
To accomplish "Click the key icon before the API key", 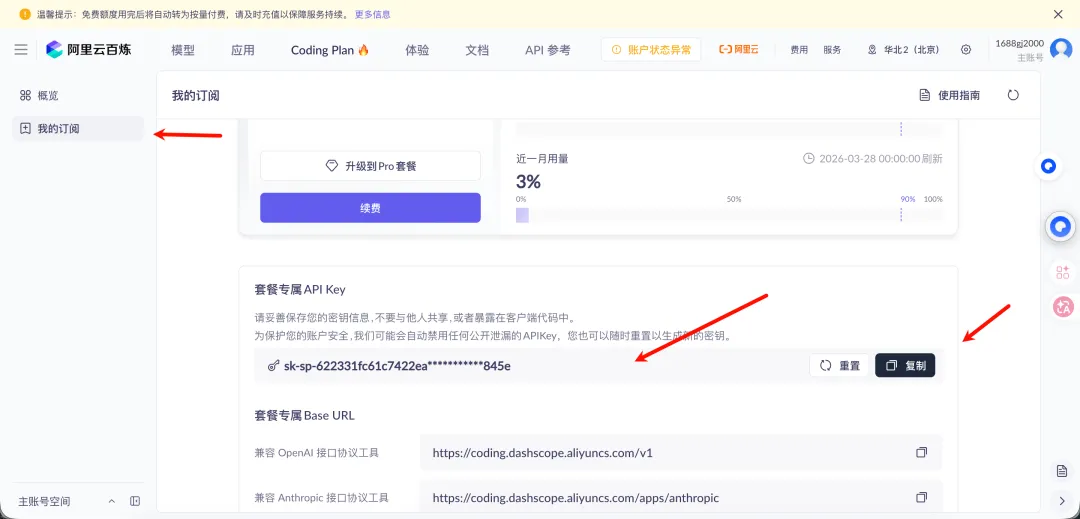I will tap(273, 366).
